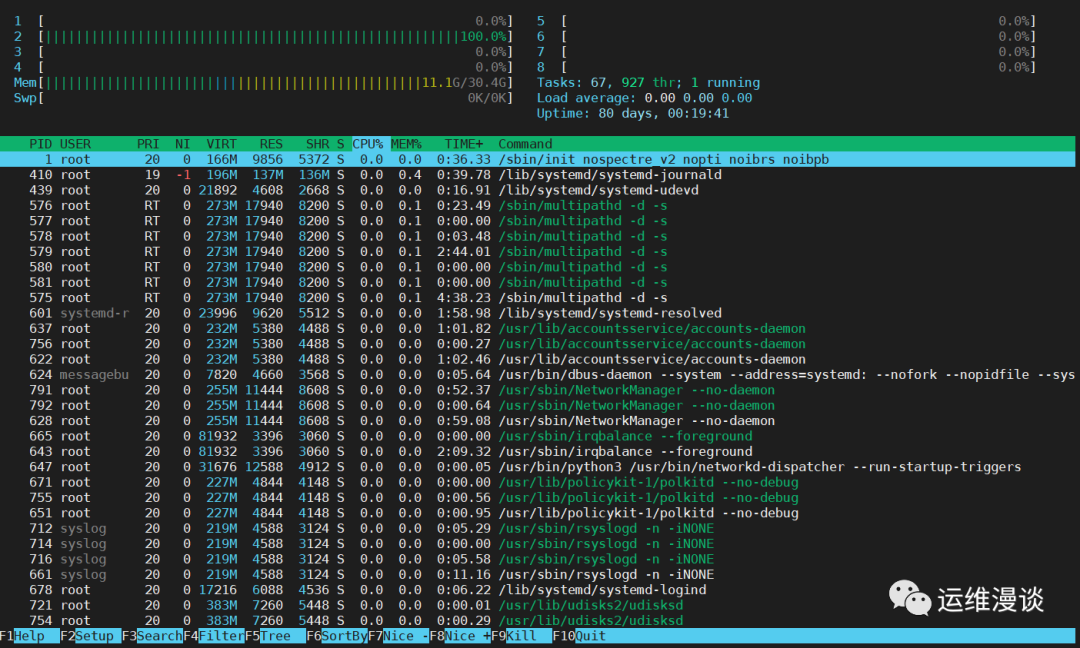Sort by the RES column header
The width and height of the screenshot is (1080, 648).
tap(271, 144)
